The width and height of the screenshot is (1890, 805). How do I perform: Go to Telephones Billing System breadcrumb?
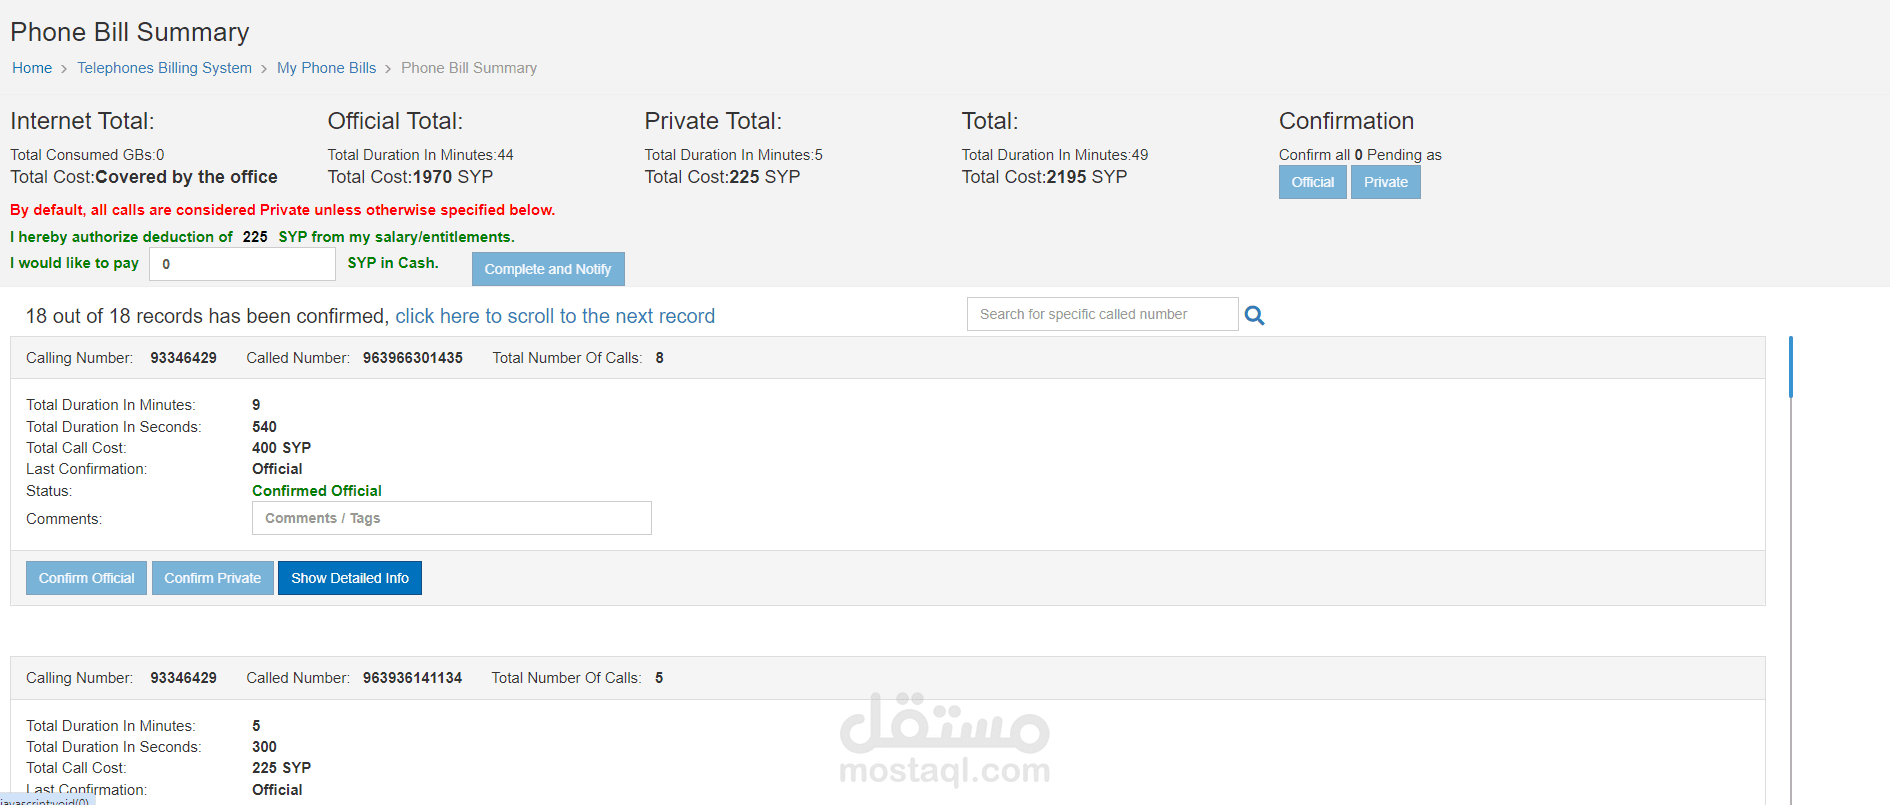[164, 68]
